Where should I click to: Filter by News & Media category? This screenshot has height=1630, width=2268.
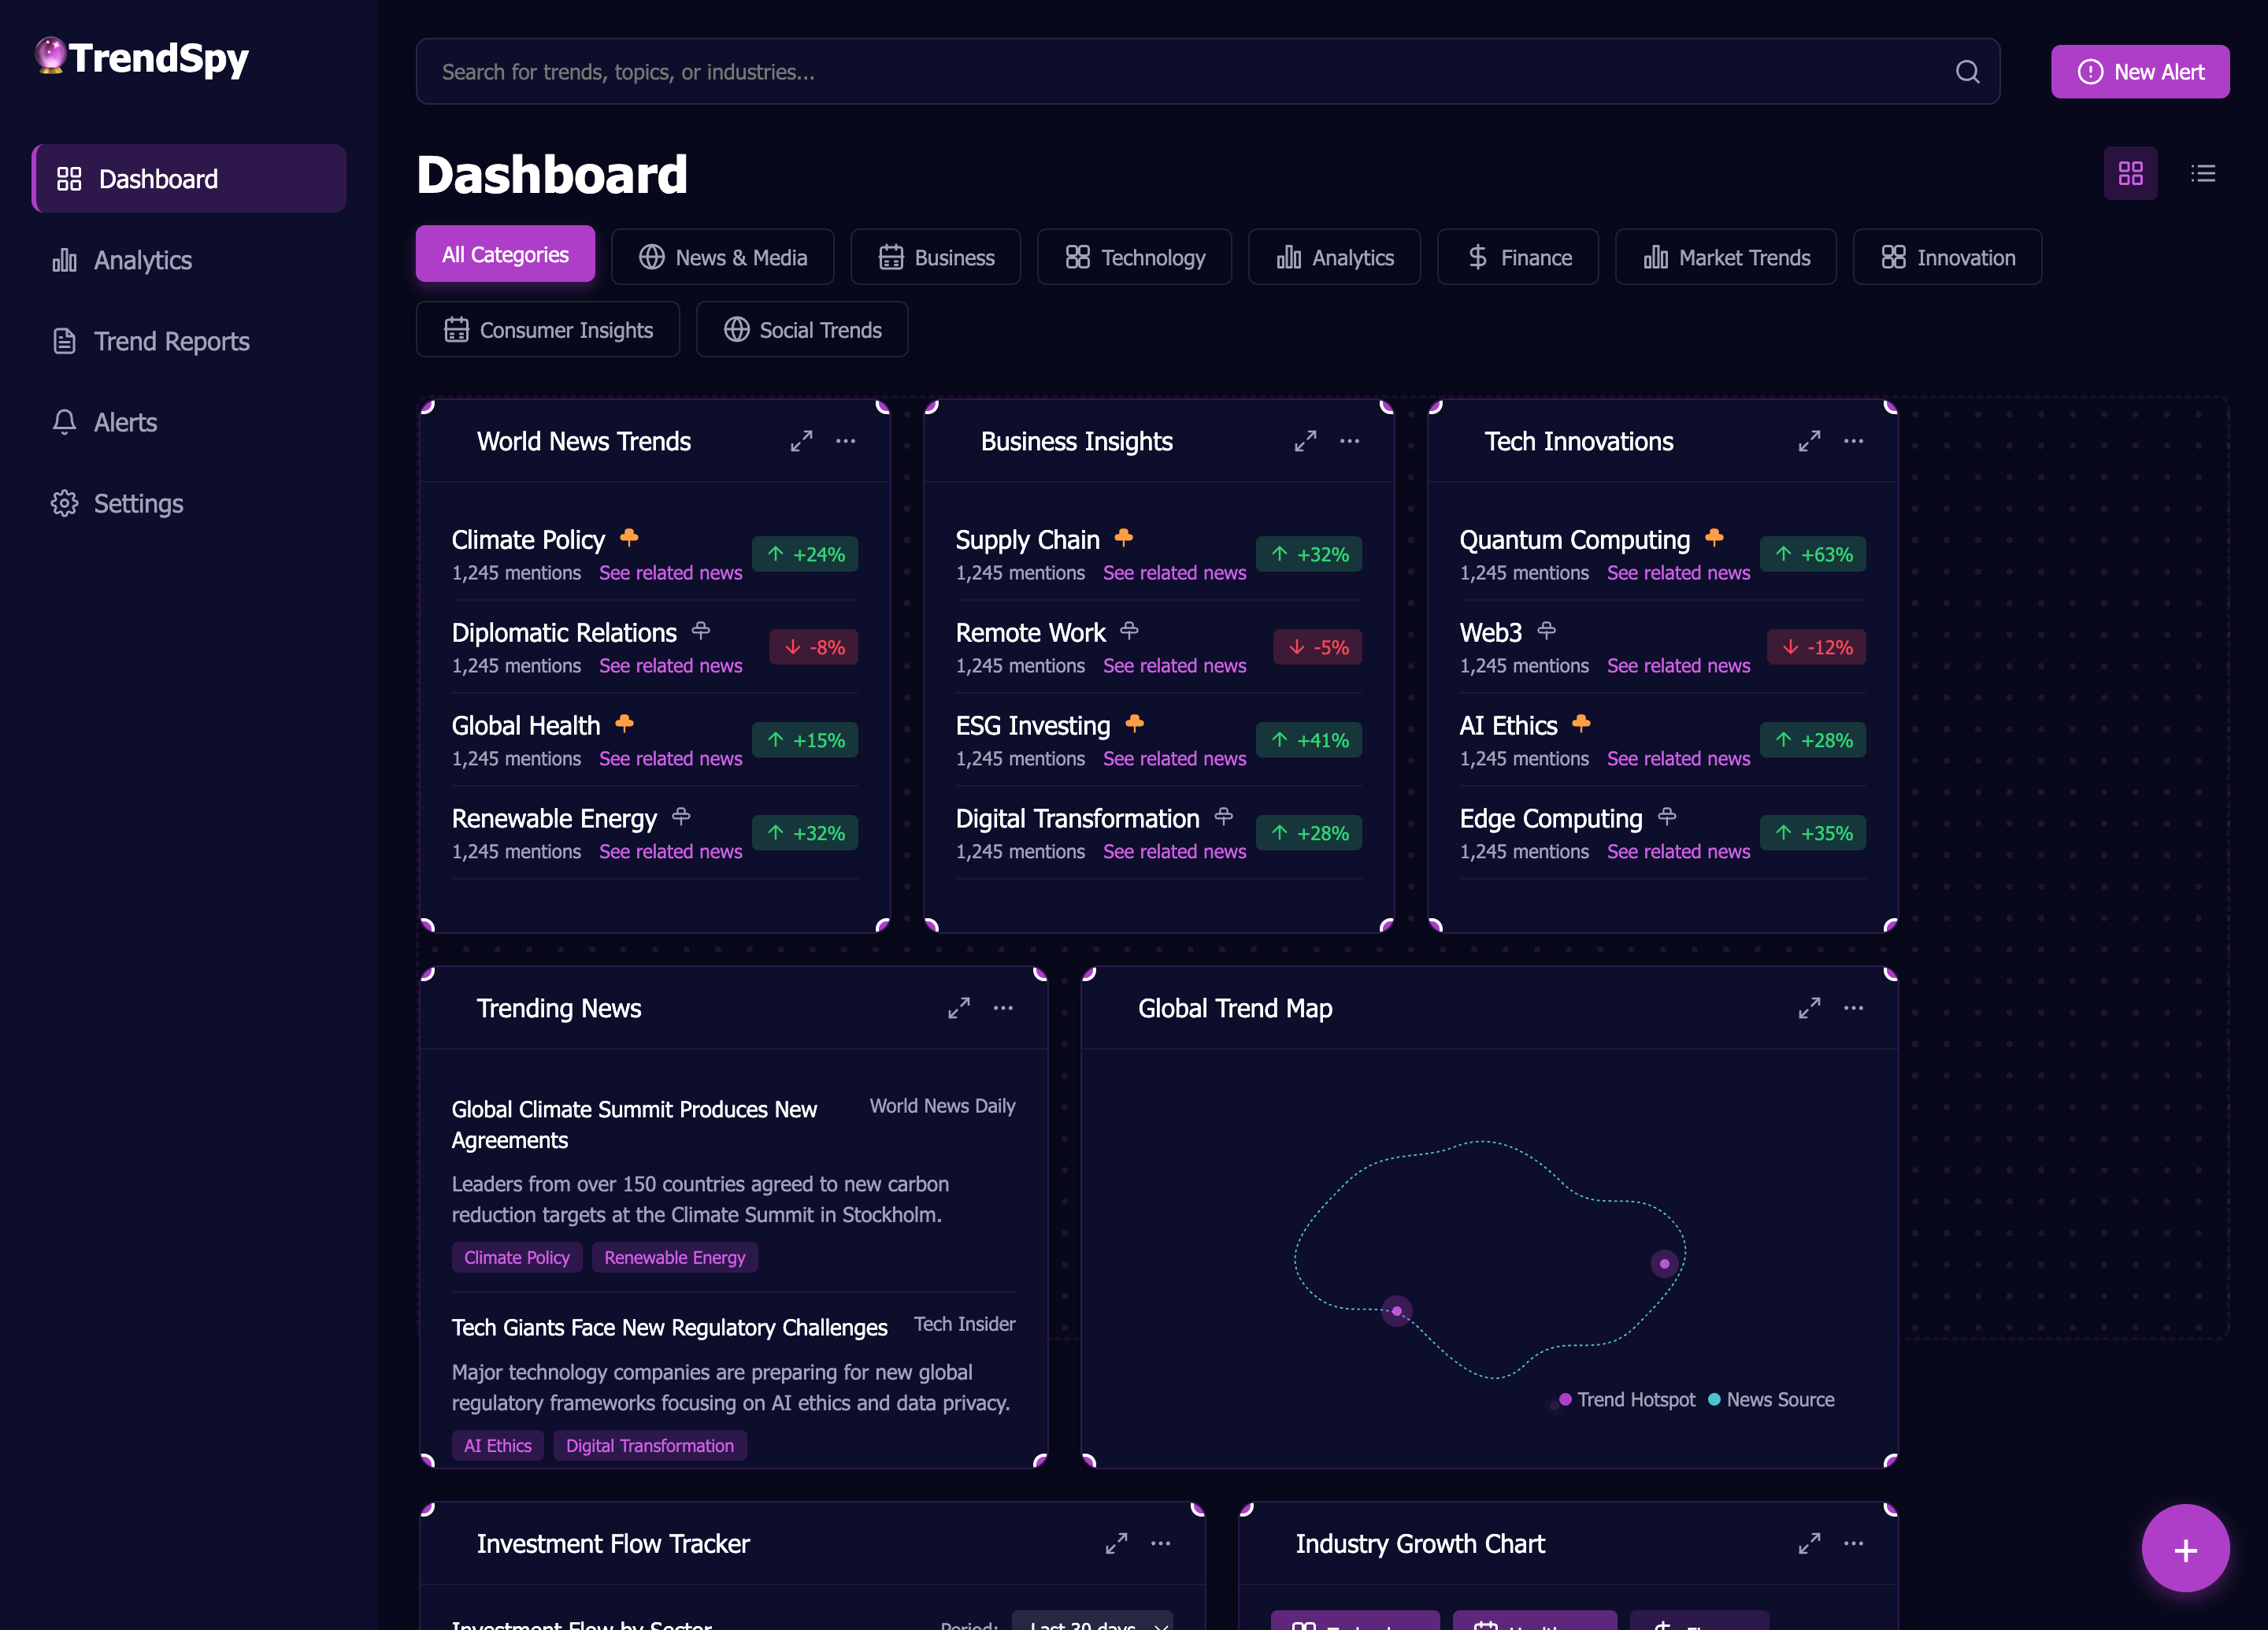click(x=723, y=257)
